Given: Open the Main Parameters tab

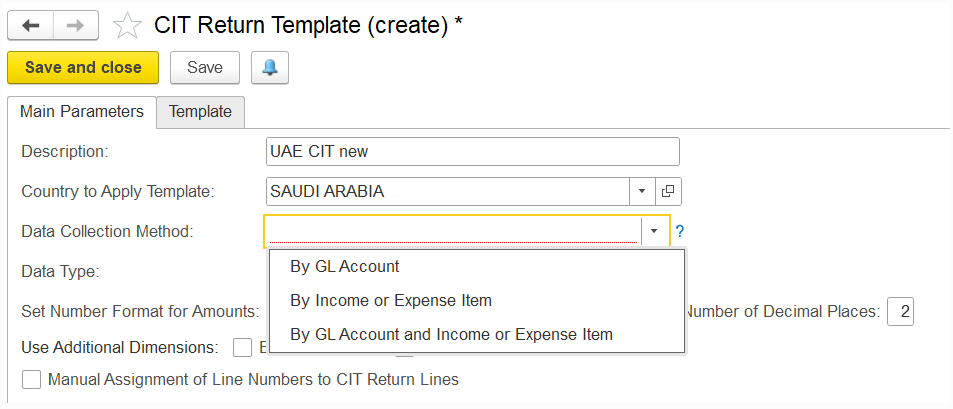Looking at the screenshot, I should (82, 112).
